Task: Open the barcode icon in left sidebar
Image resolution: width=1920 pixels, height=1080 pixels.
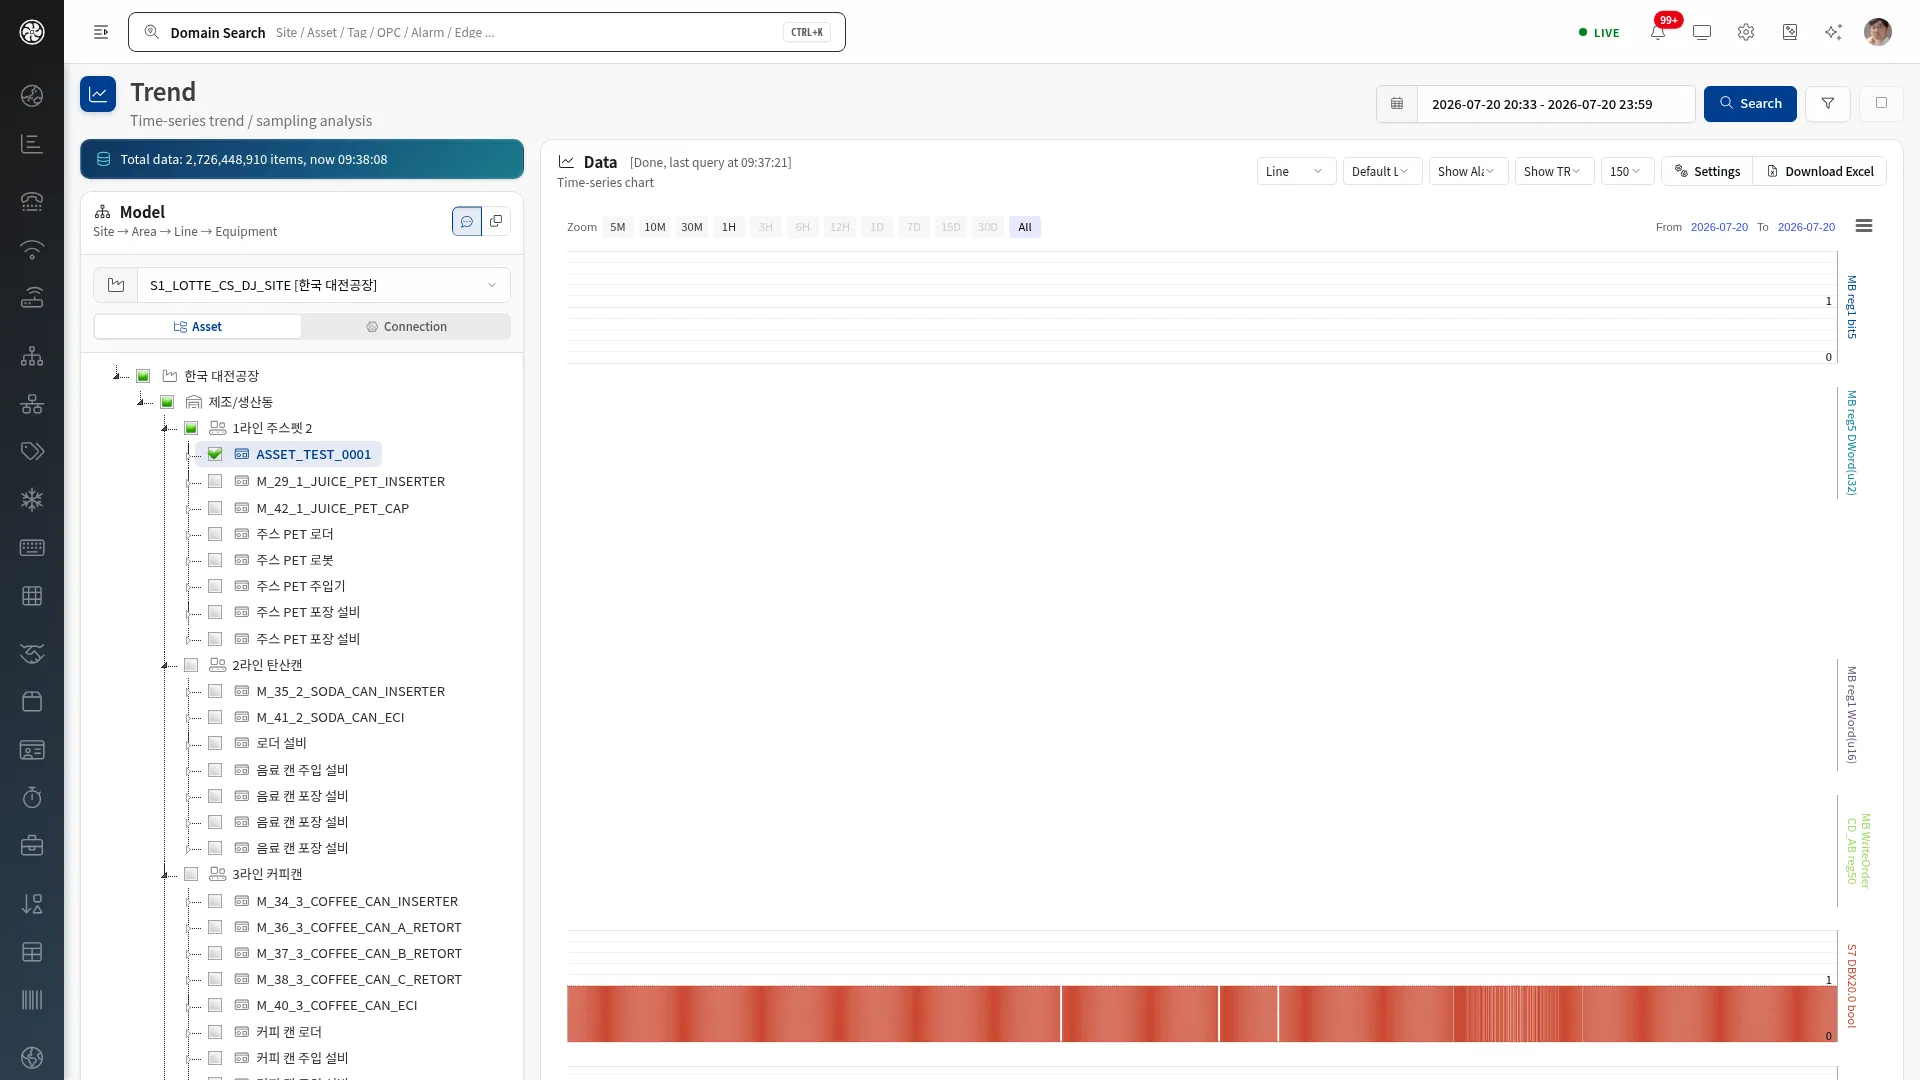Action: tap(32, 1000)
